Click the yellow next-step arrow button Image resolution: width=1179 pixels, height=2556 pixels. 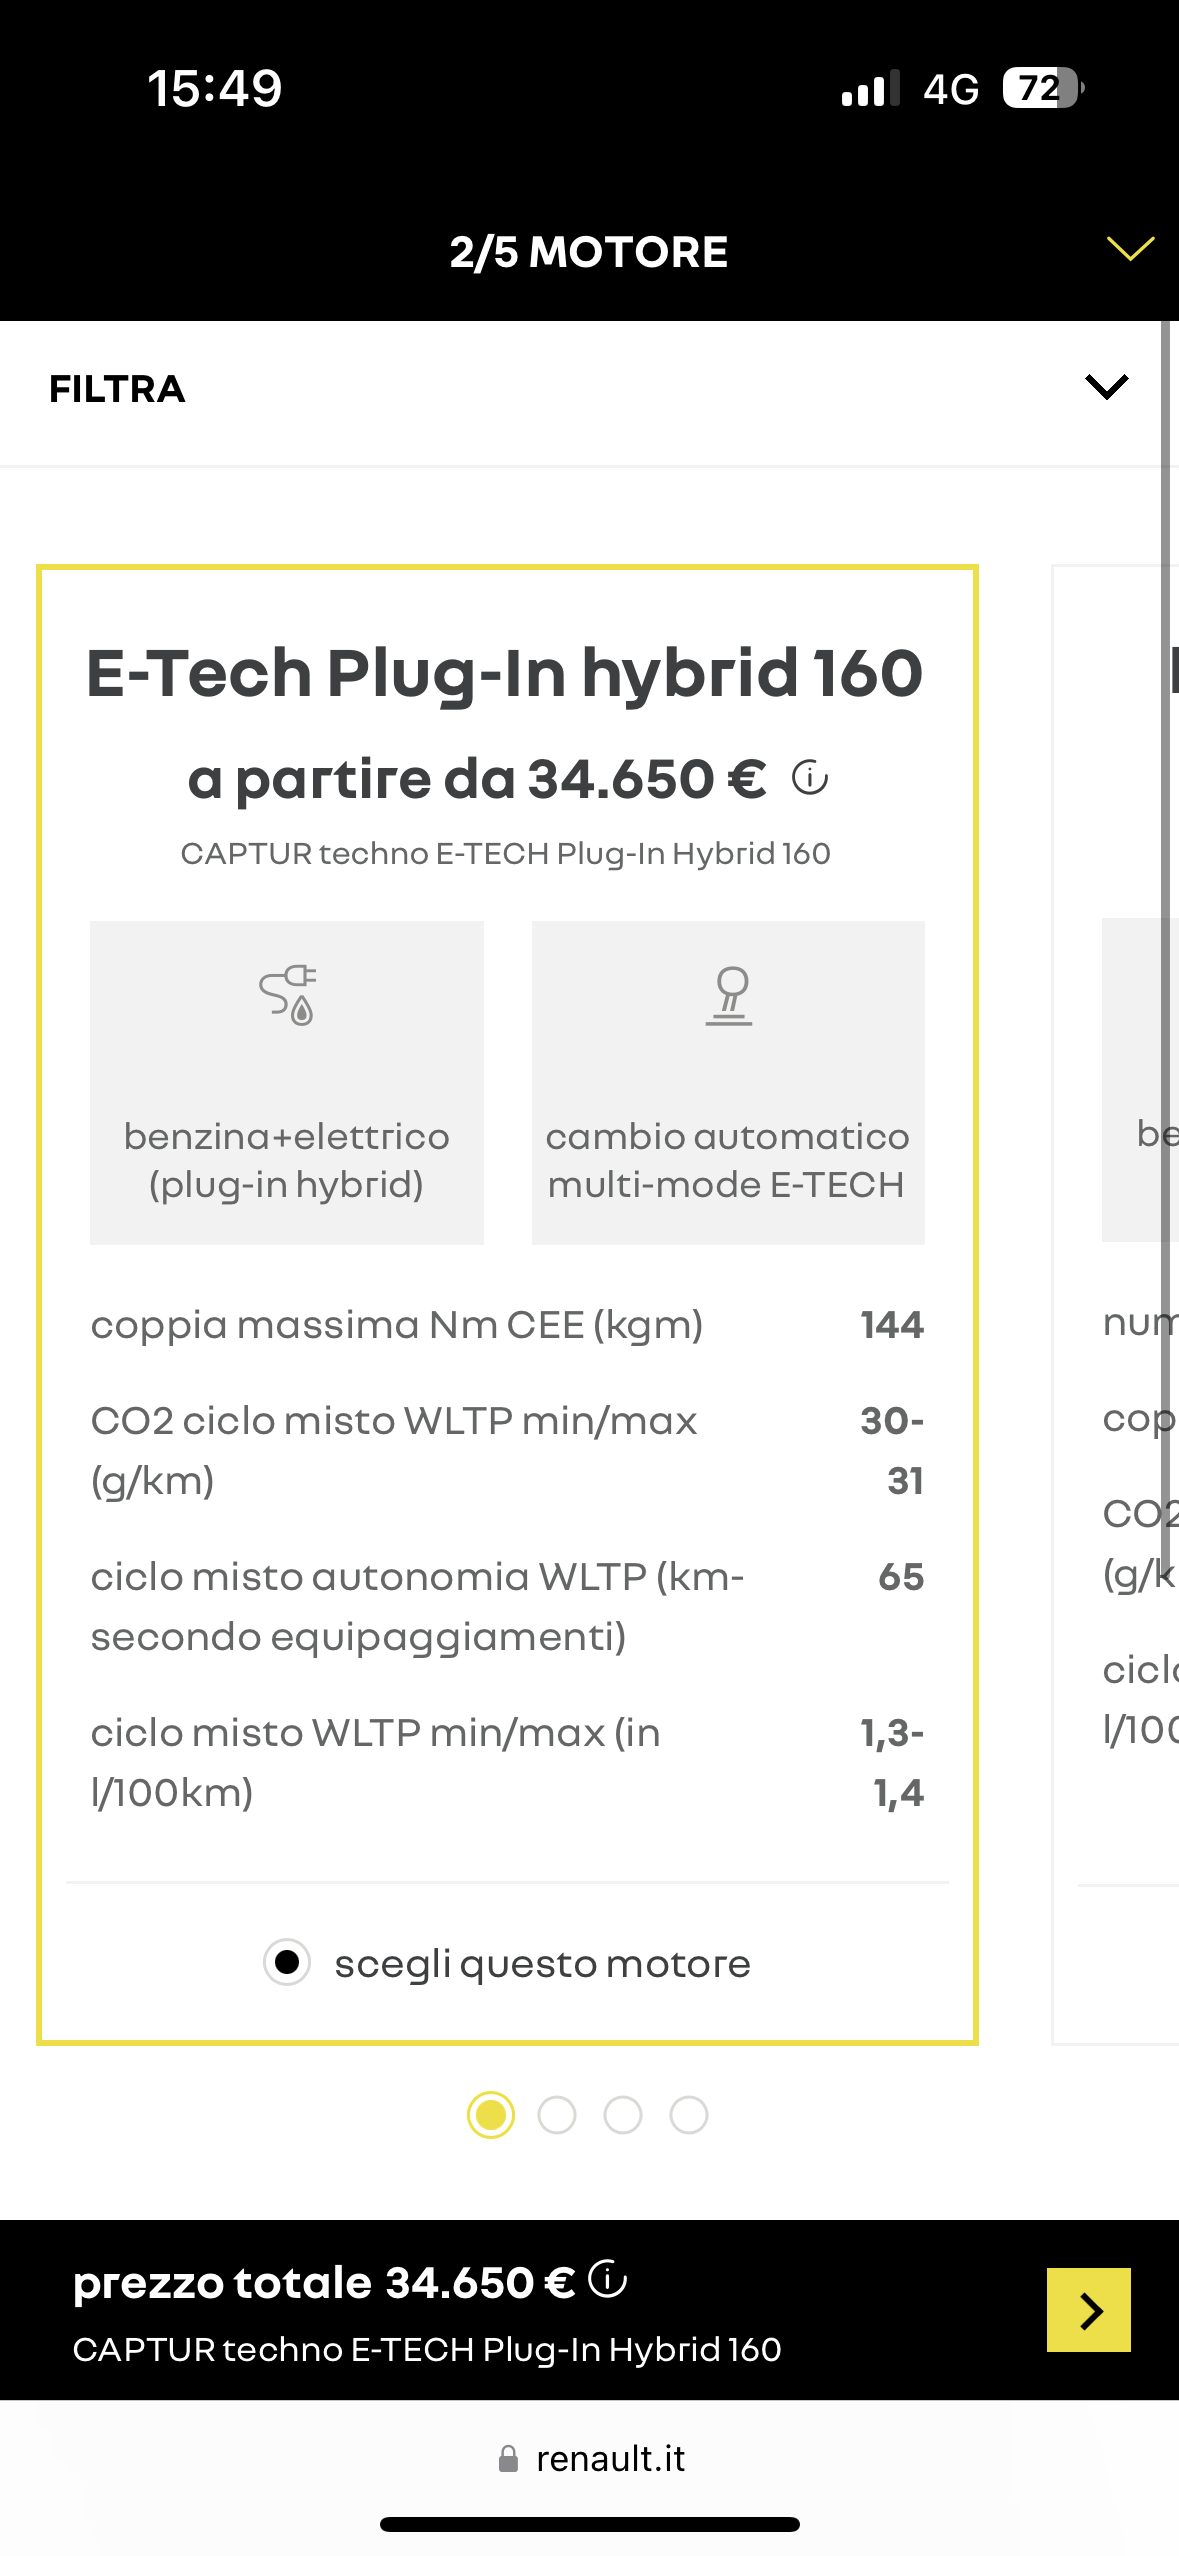pos(1088,2309)
